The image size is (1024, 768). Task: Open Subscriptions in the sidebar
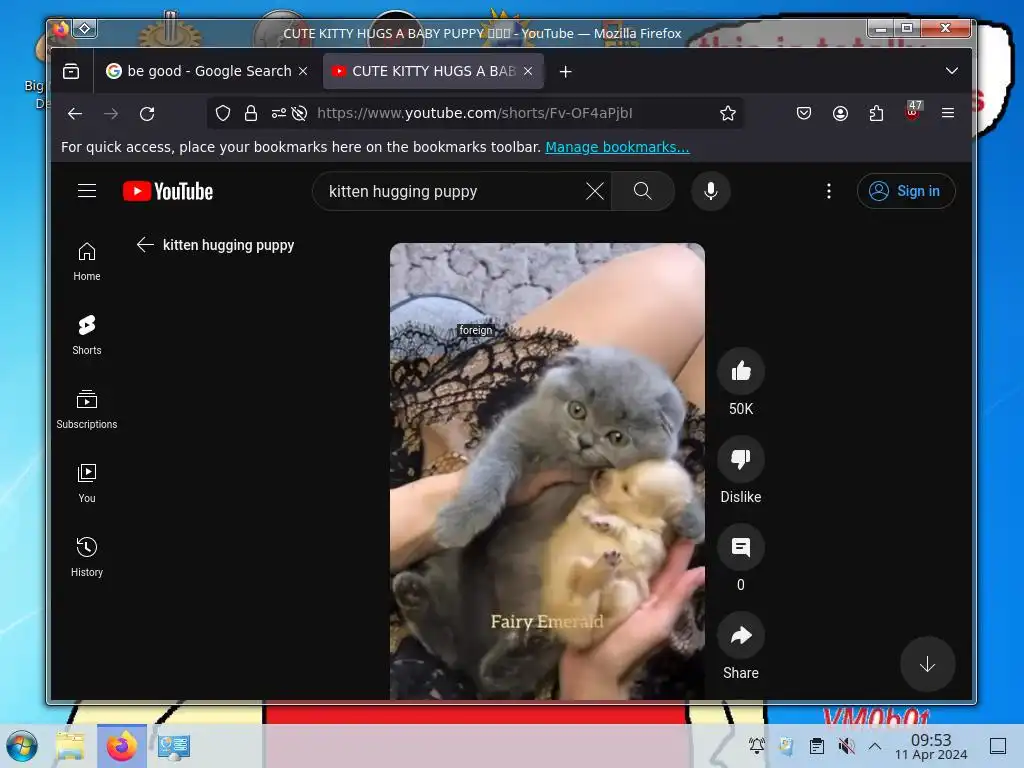click(87, 409)
